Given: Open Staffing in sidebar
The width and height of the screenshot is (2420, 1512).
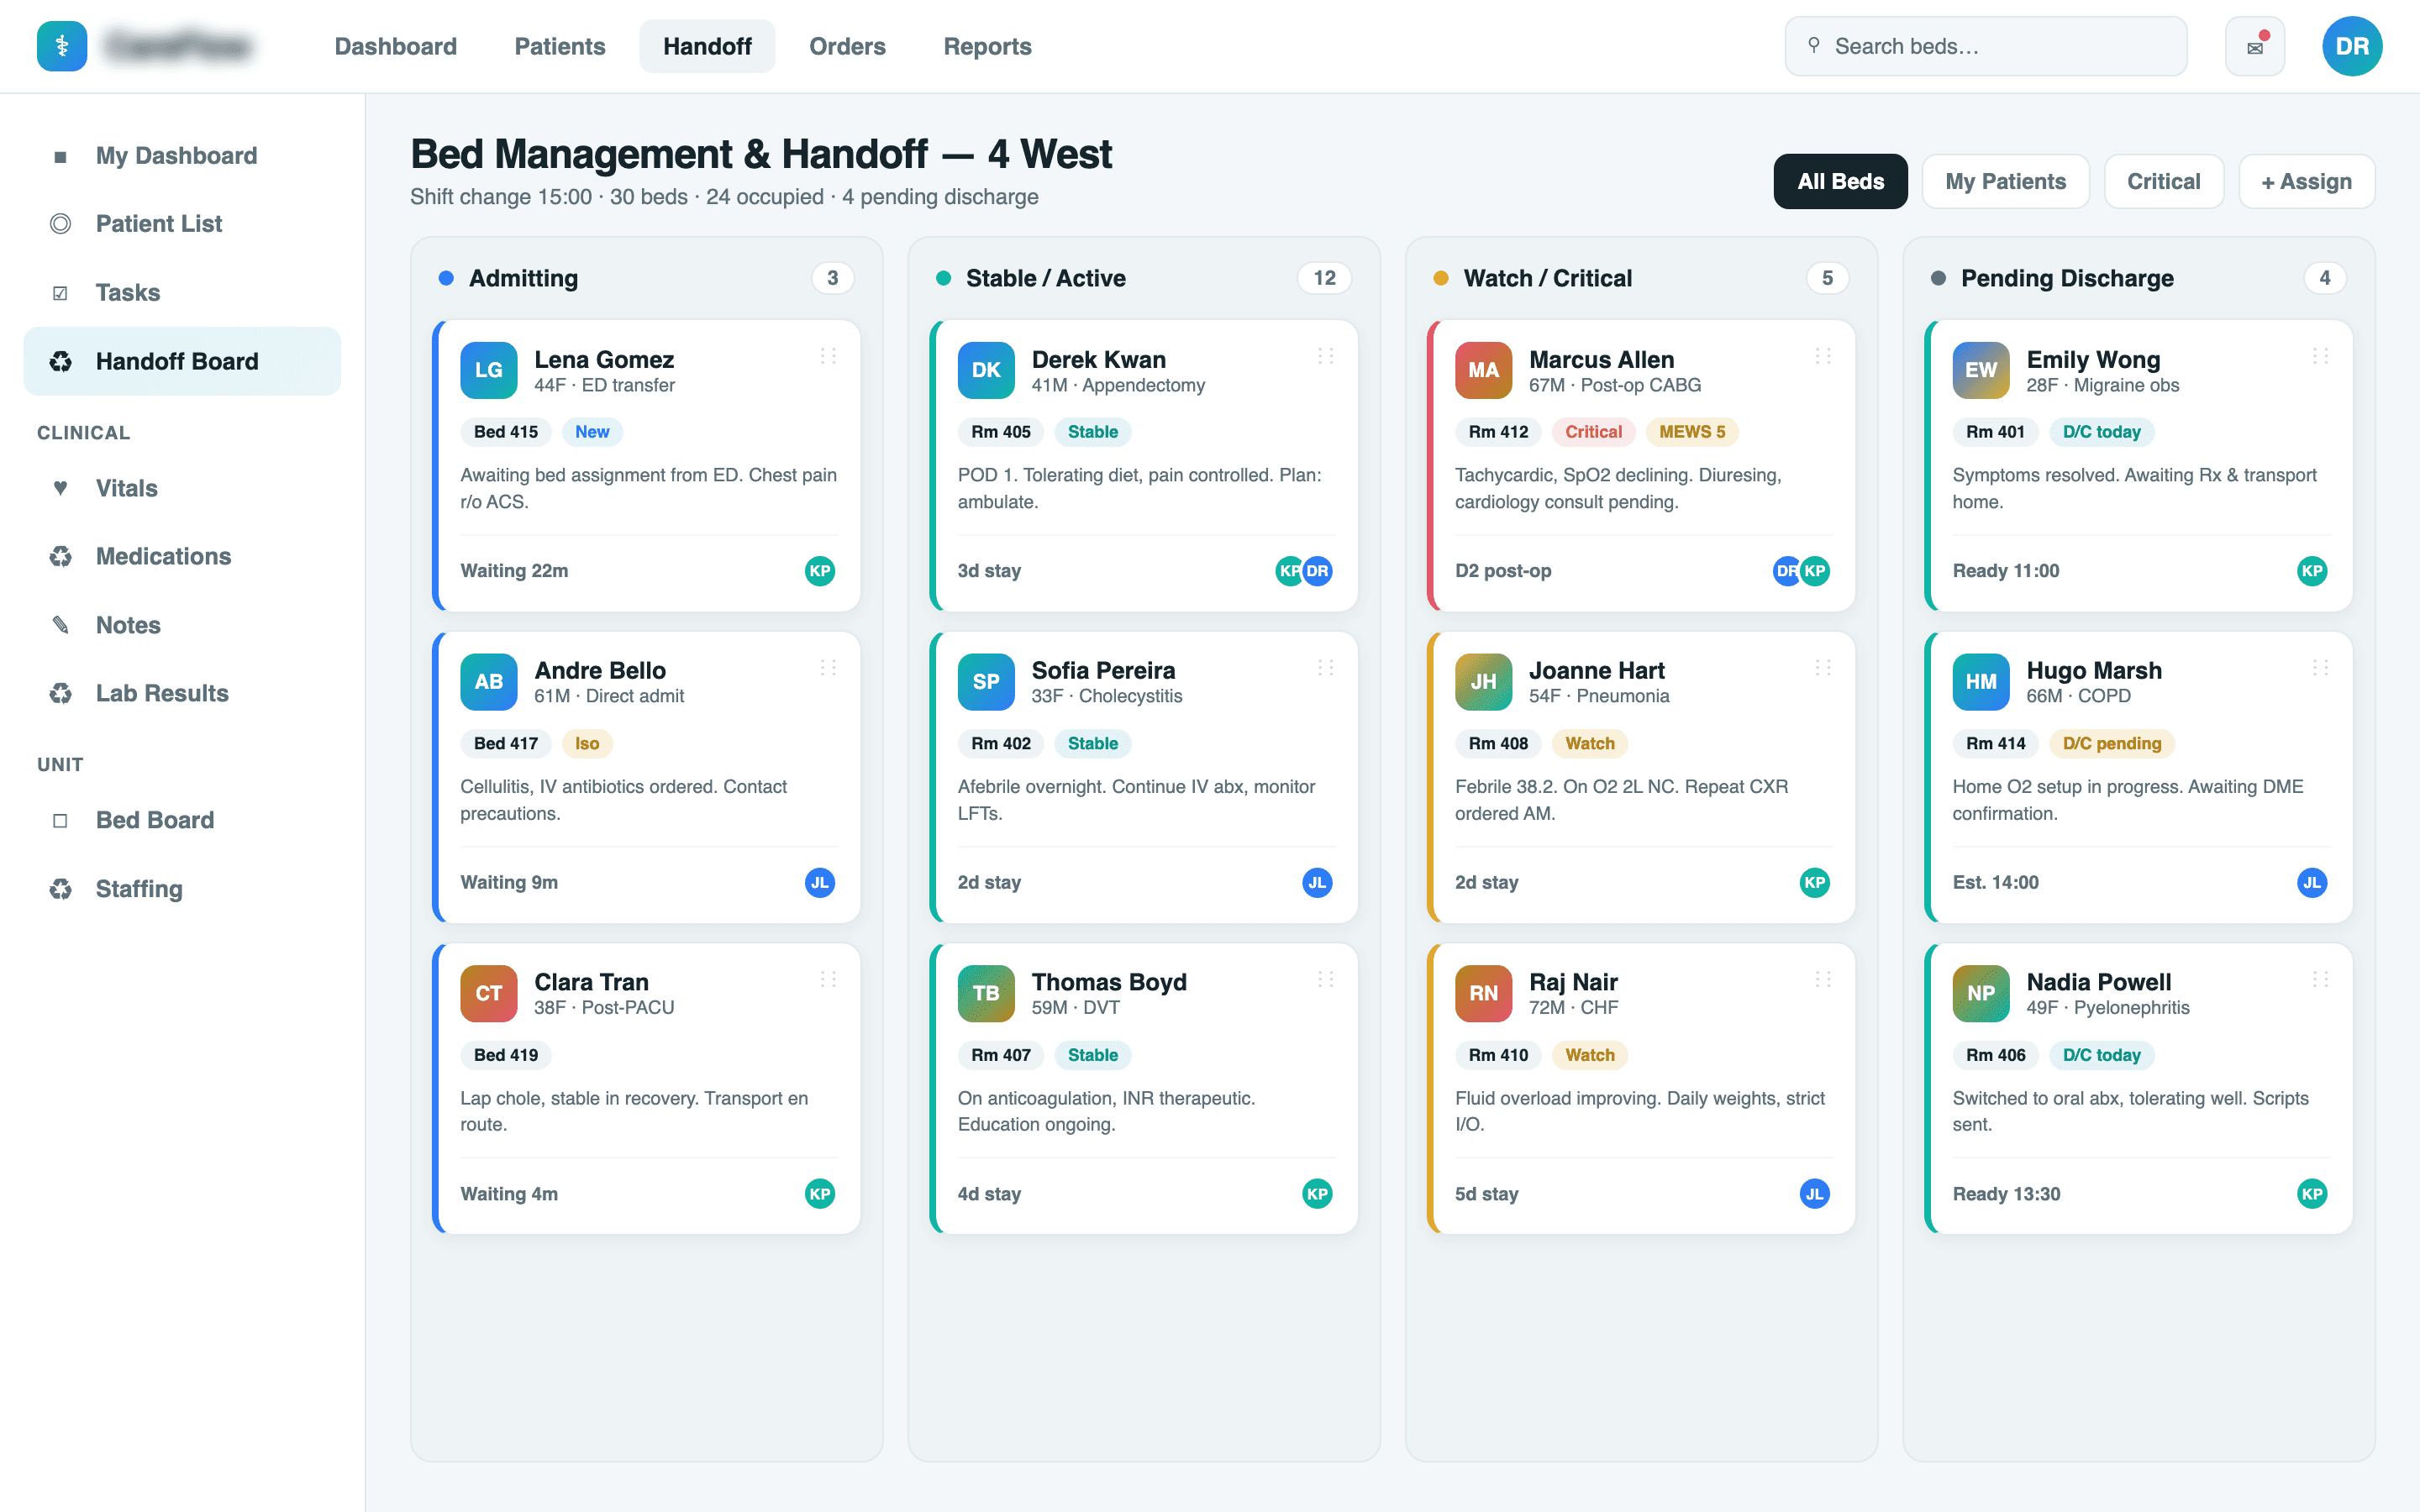Looking at the screenshot, I should [x=182, y=889].
